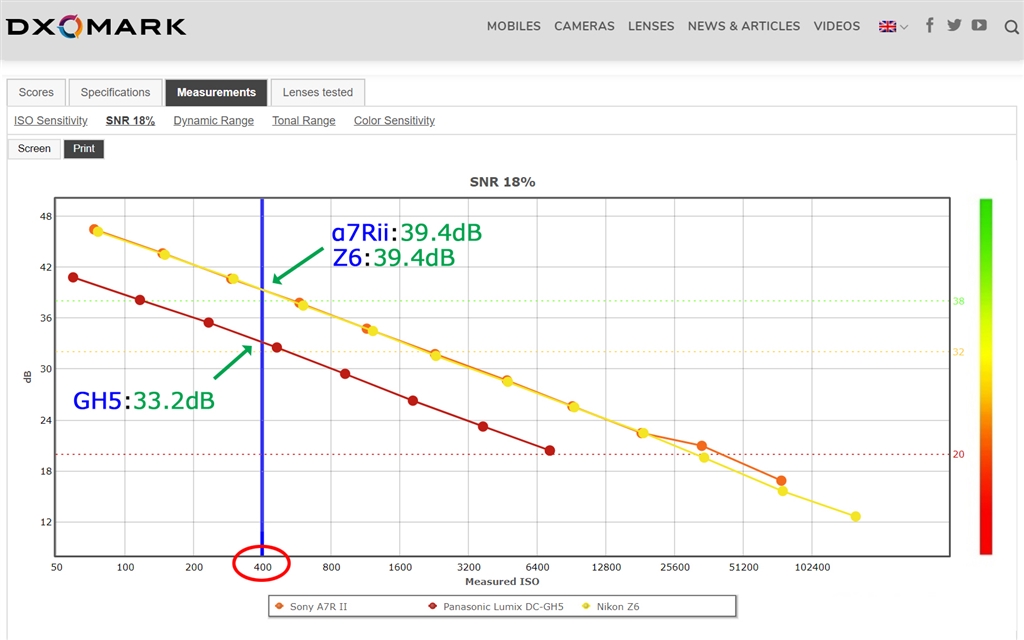The image size is (1024, 640).
Task: Select the Measurements tab
Action: (216, 92)
